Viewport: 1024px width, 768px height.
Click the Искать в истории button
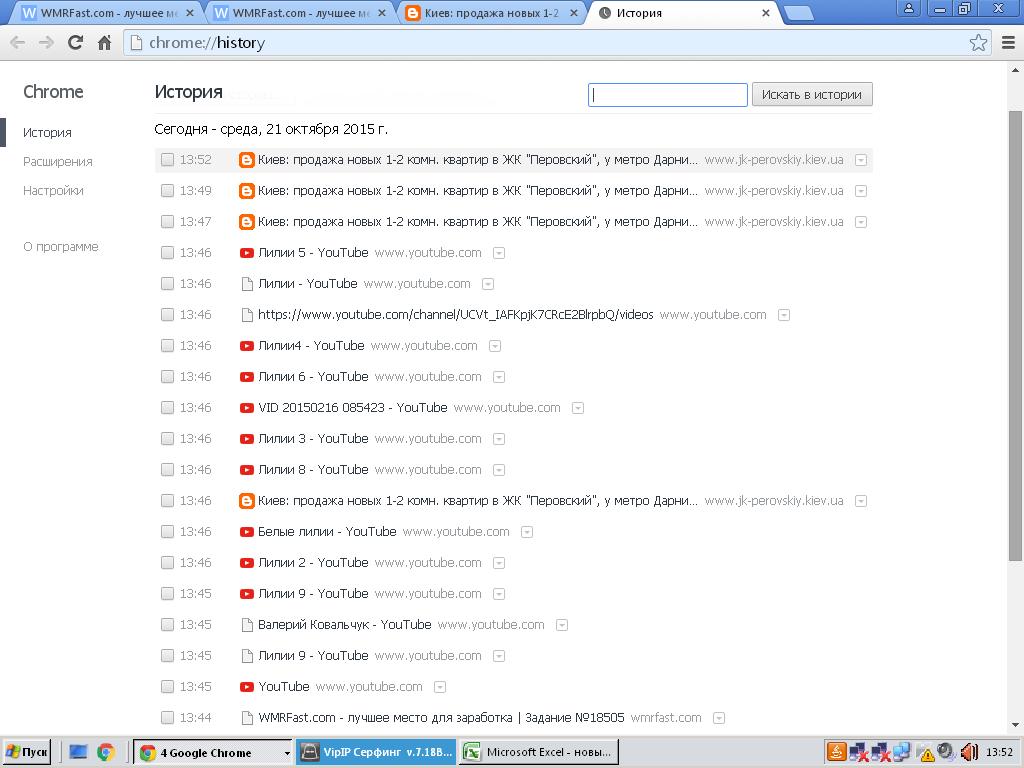click(x=812, y=95)
